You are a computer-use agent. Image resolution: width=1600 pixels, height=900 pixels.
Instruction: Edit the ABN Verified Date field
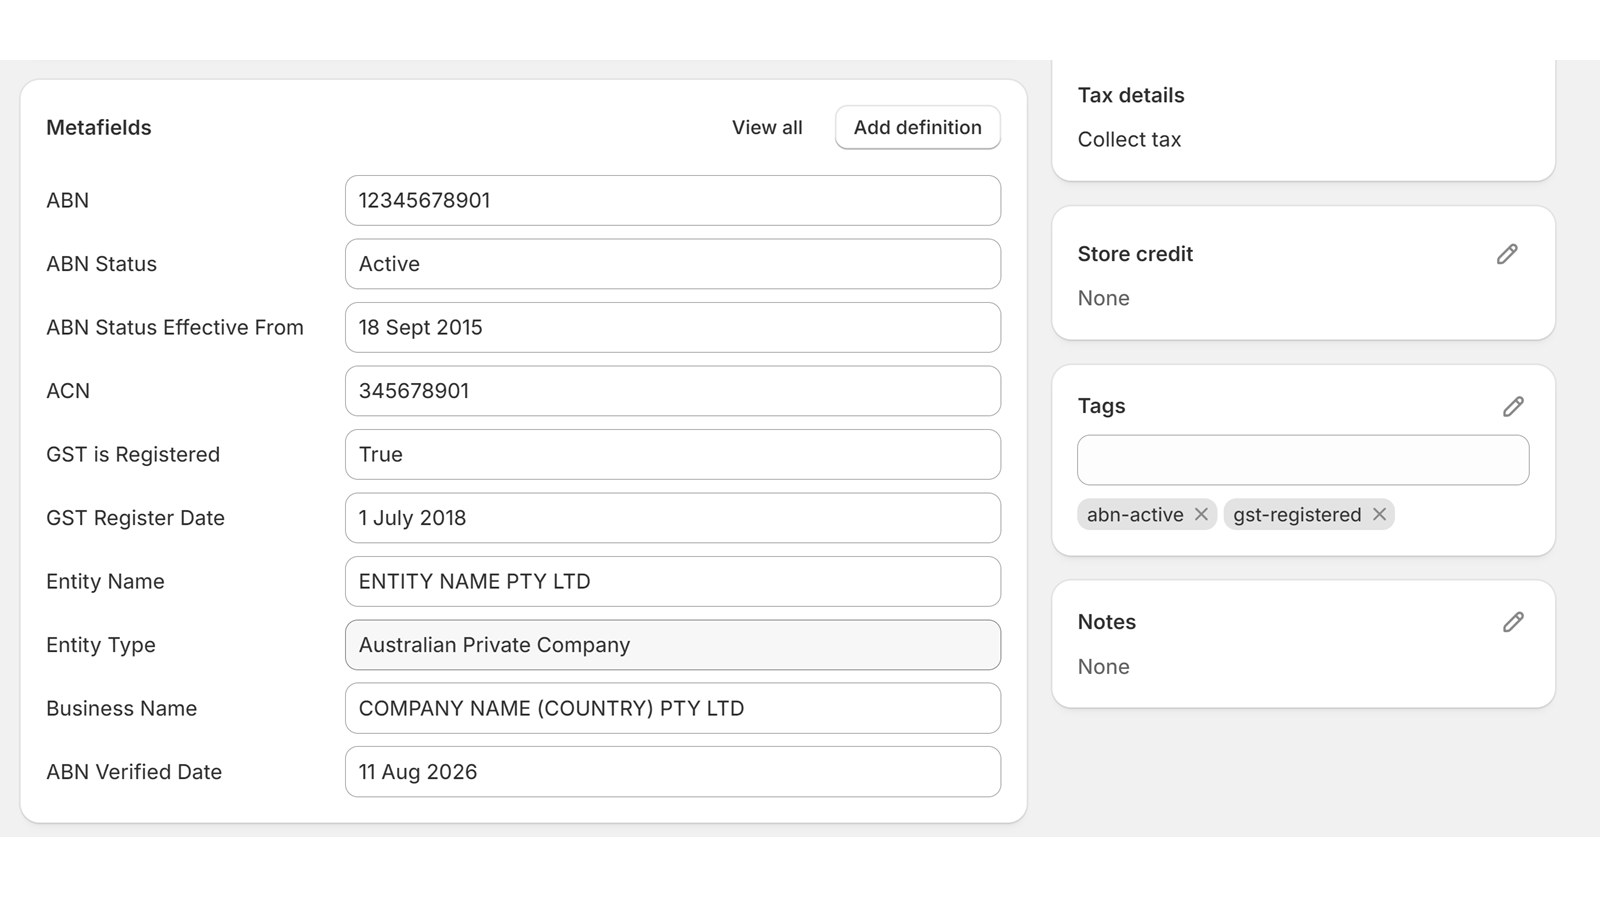pos(673,772)
